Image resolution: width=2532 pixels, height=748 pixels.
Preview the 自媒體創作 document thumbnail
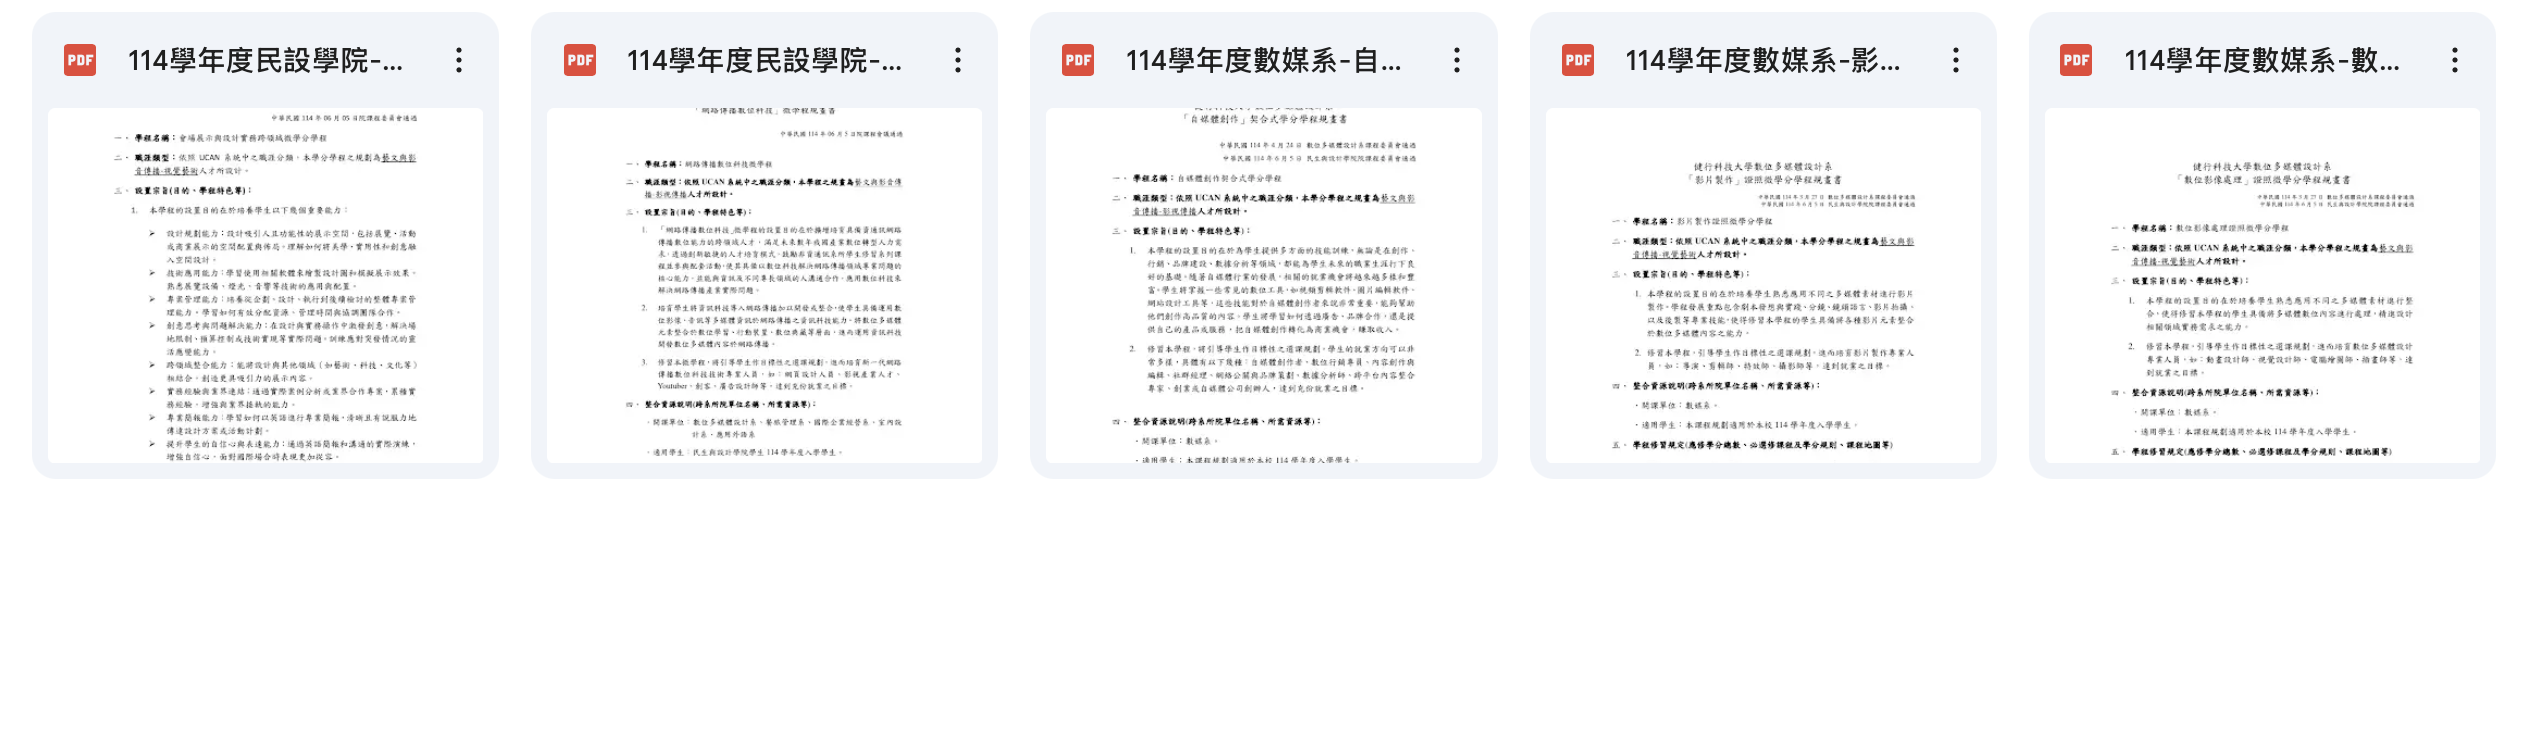pos(1263,285)
